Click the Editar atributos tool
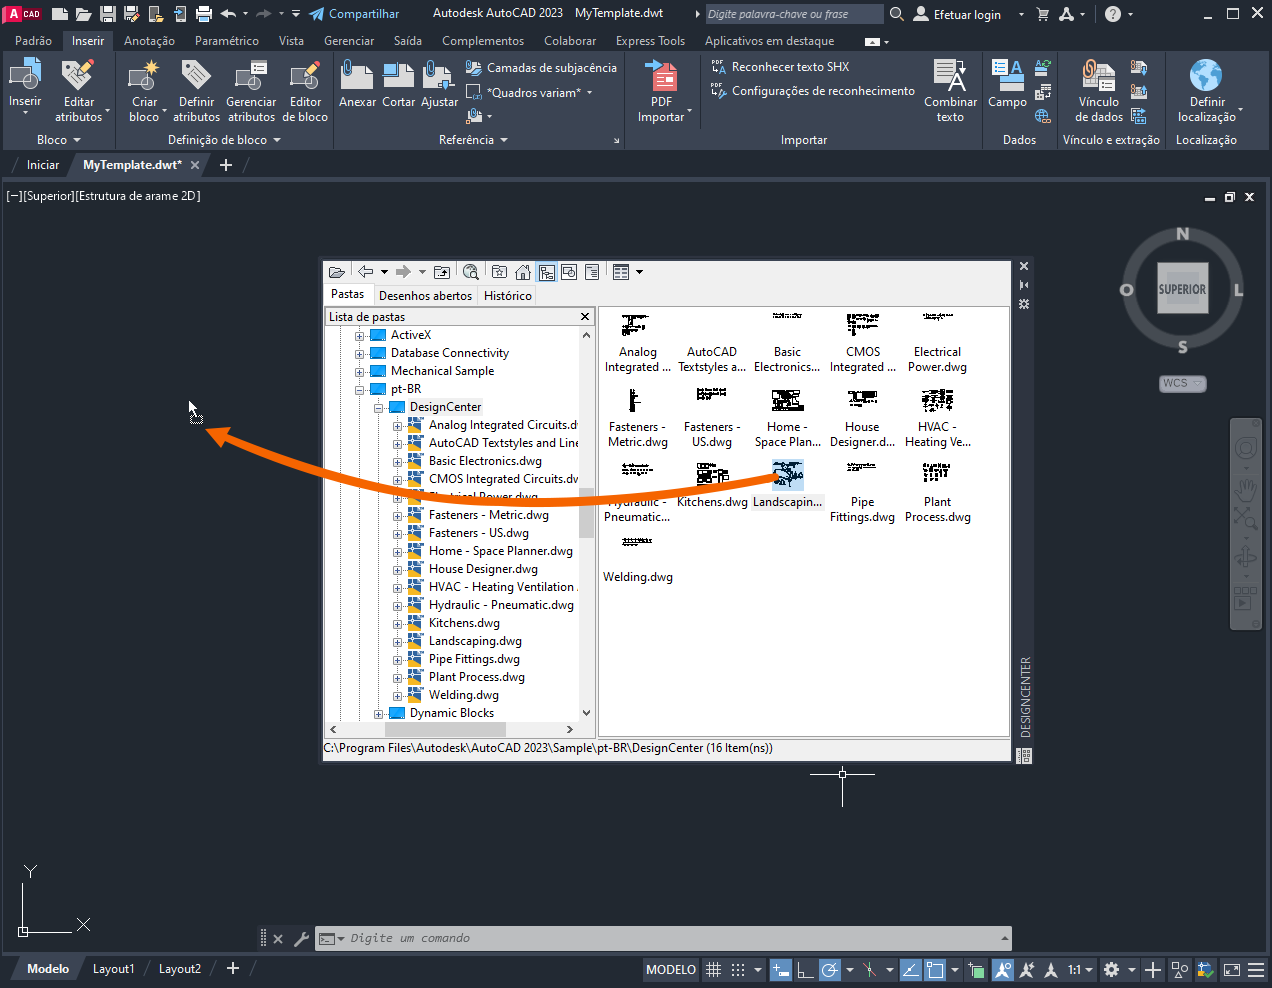This screenshot has height=988, width=1272. [x=79, y=90]
